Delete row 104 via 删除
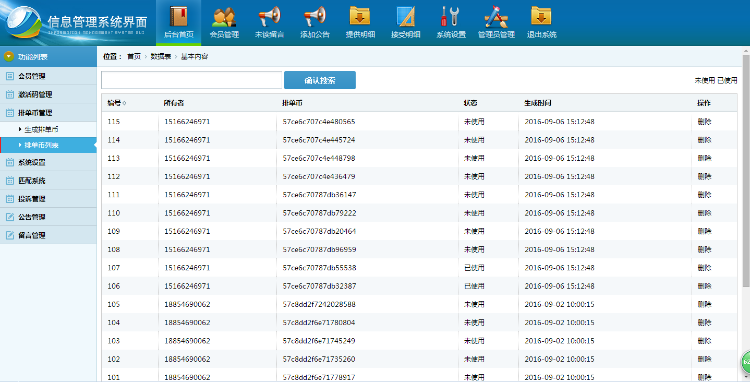Image resolution: width=750 pixels, height=382 pixels. click(x=704, y=322)
